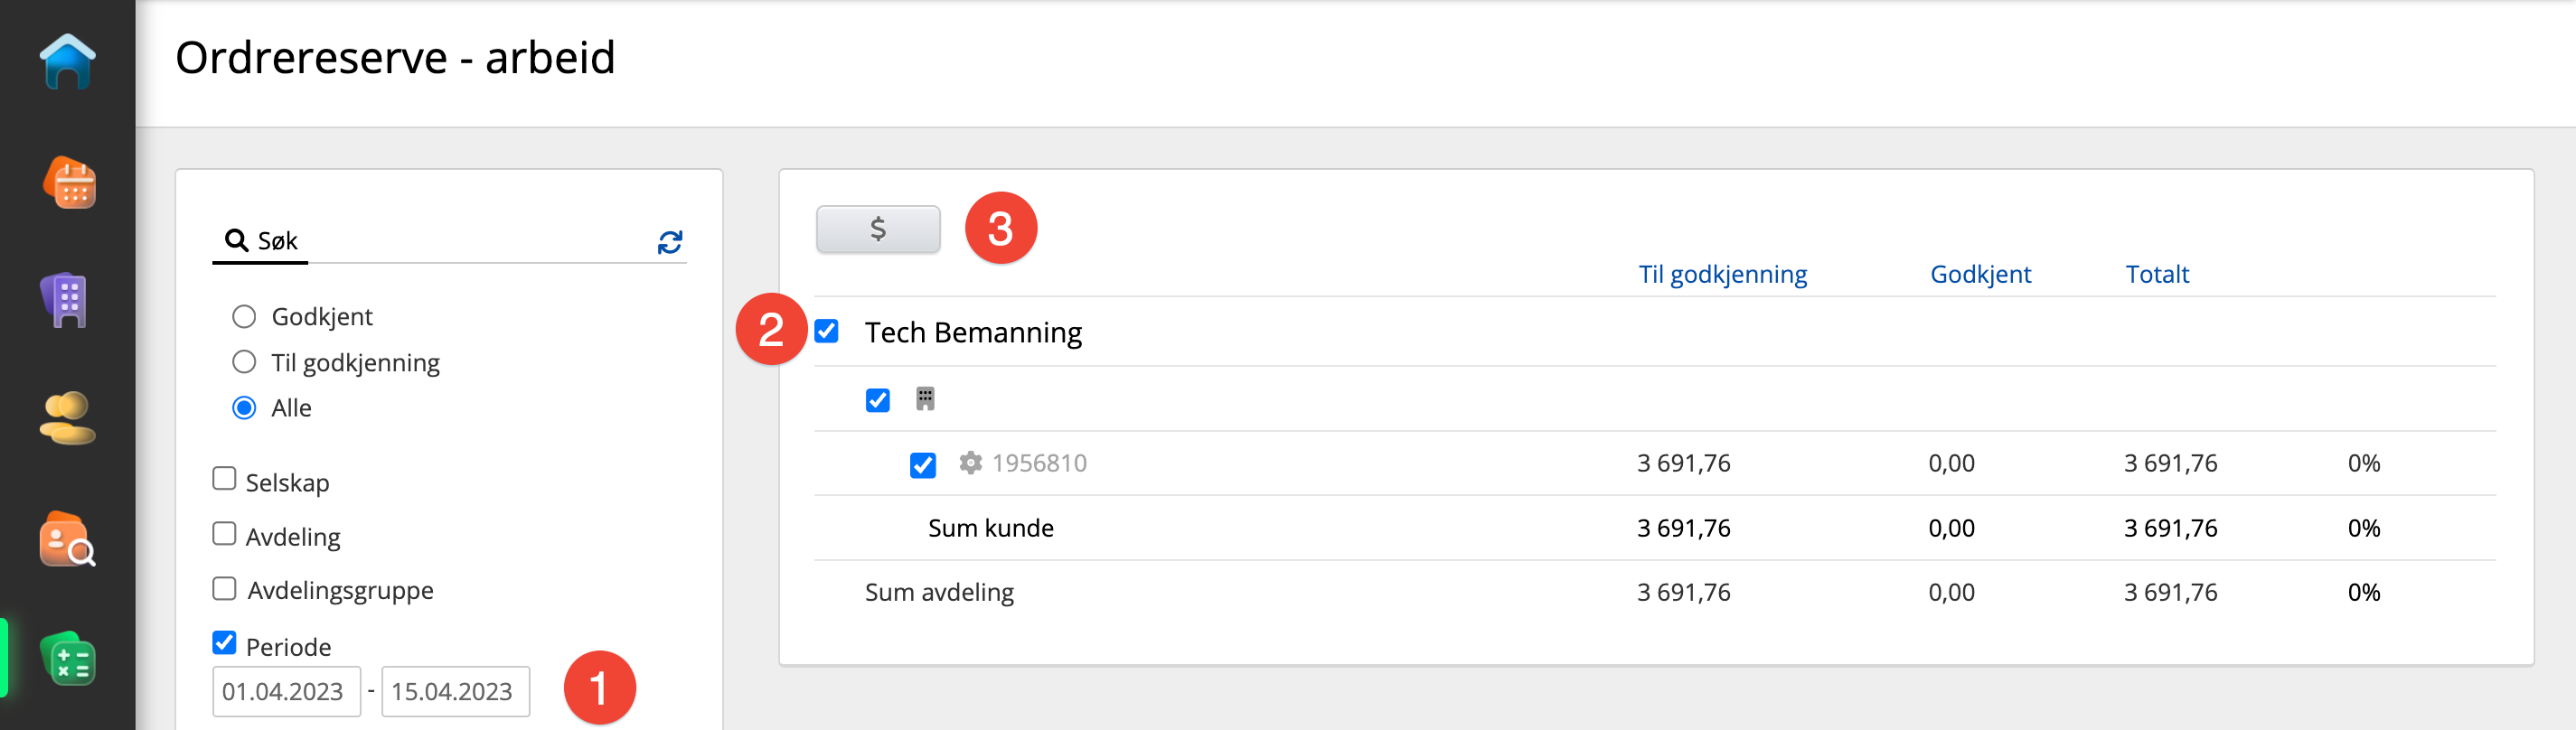Screen dimensions: 2576x730
Task: Click the refresh icon beside search
Action: 669,242
